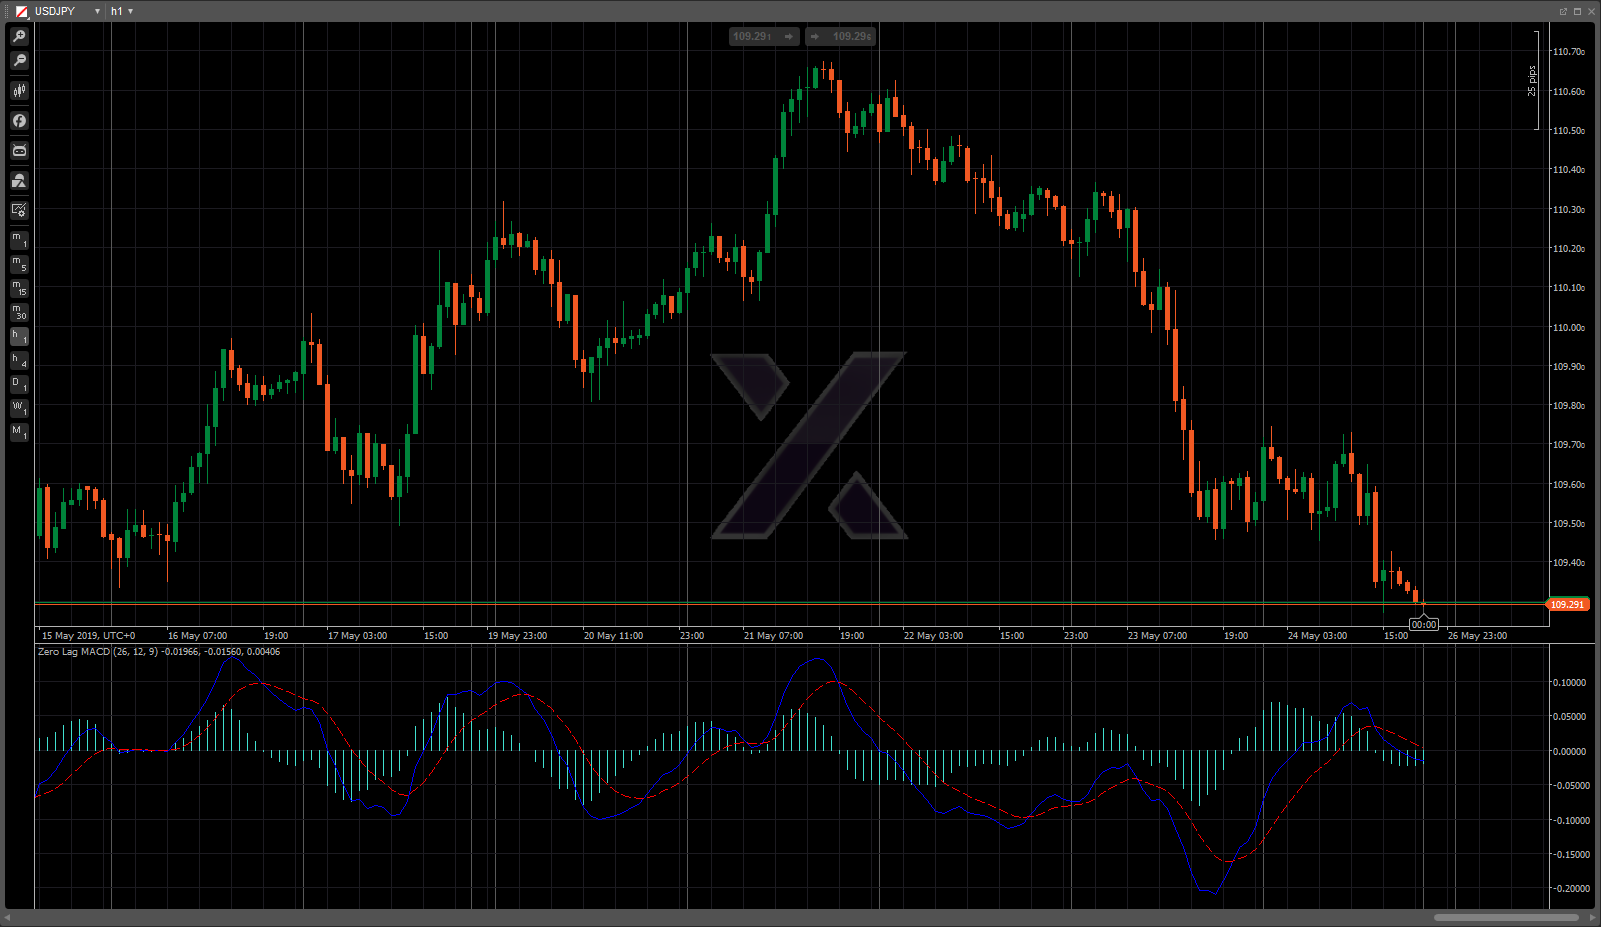Open the candlestick chart type icon
This screenshot has height=927, width=1601.
pos(19,91)
